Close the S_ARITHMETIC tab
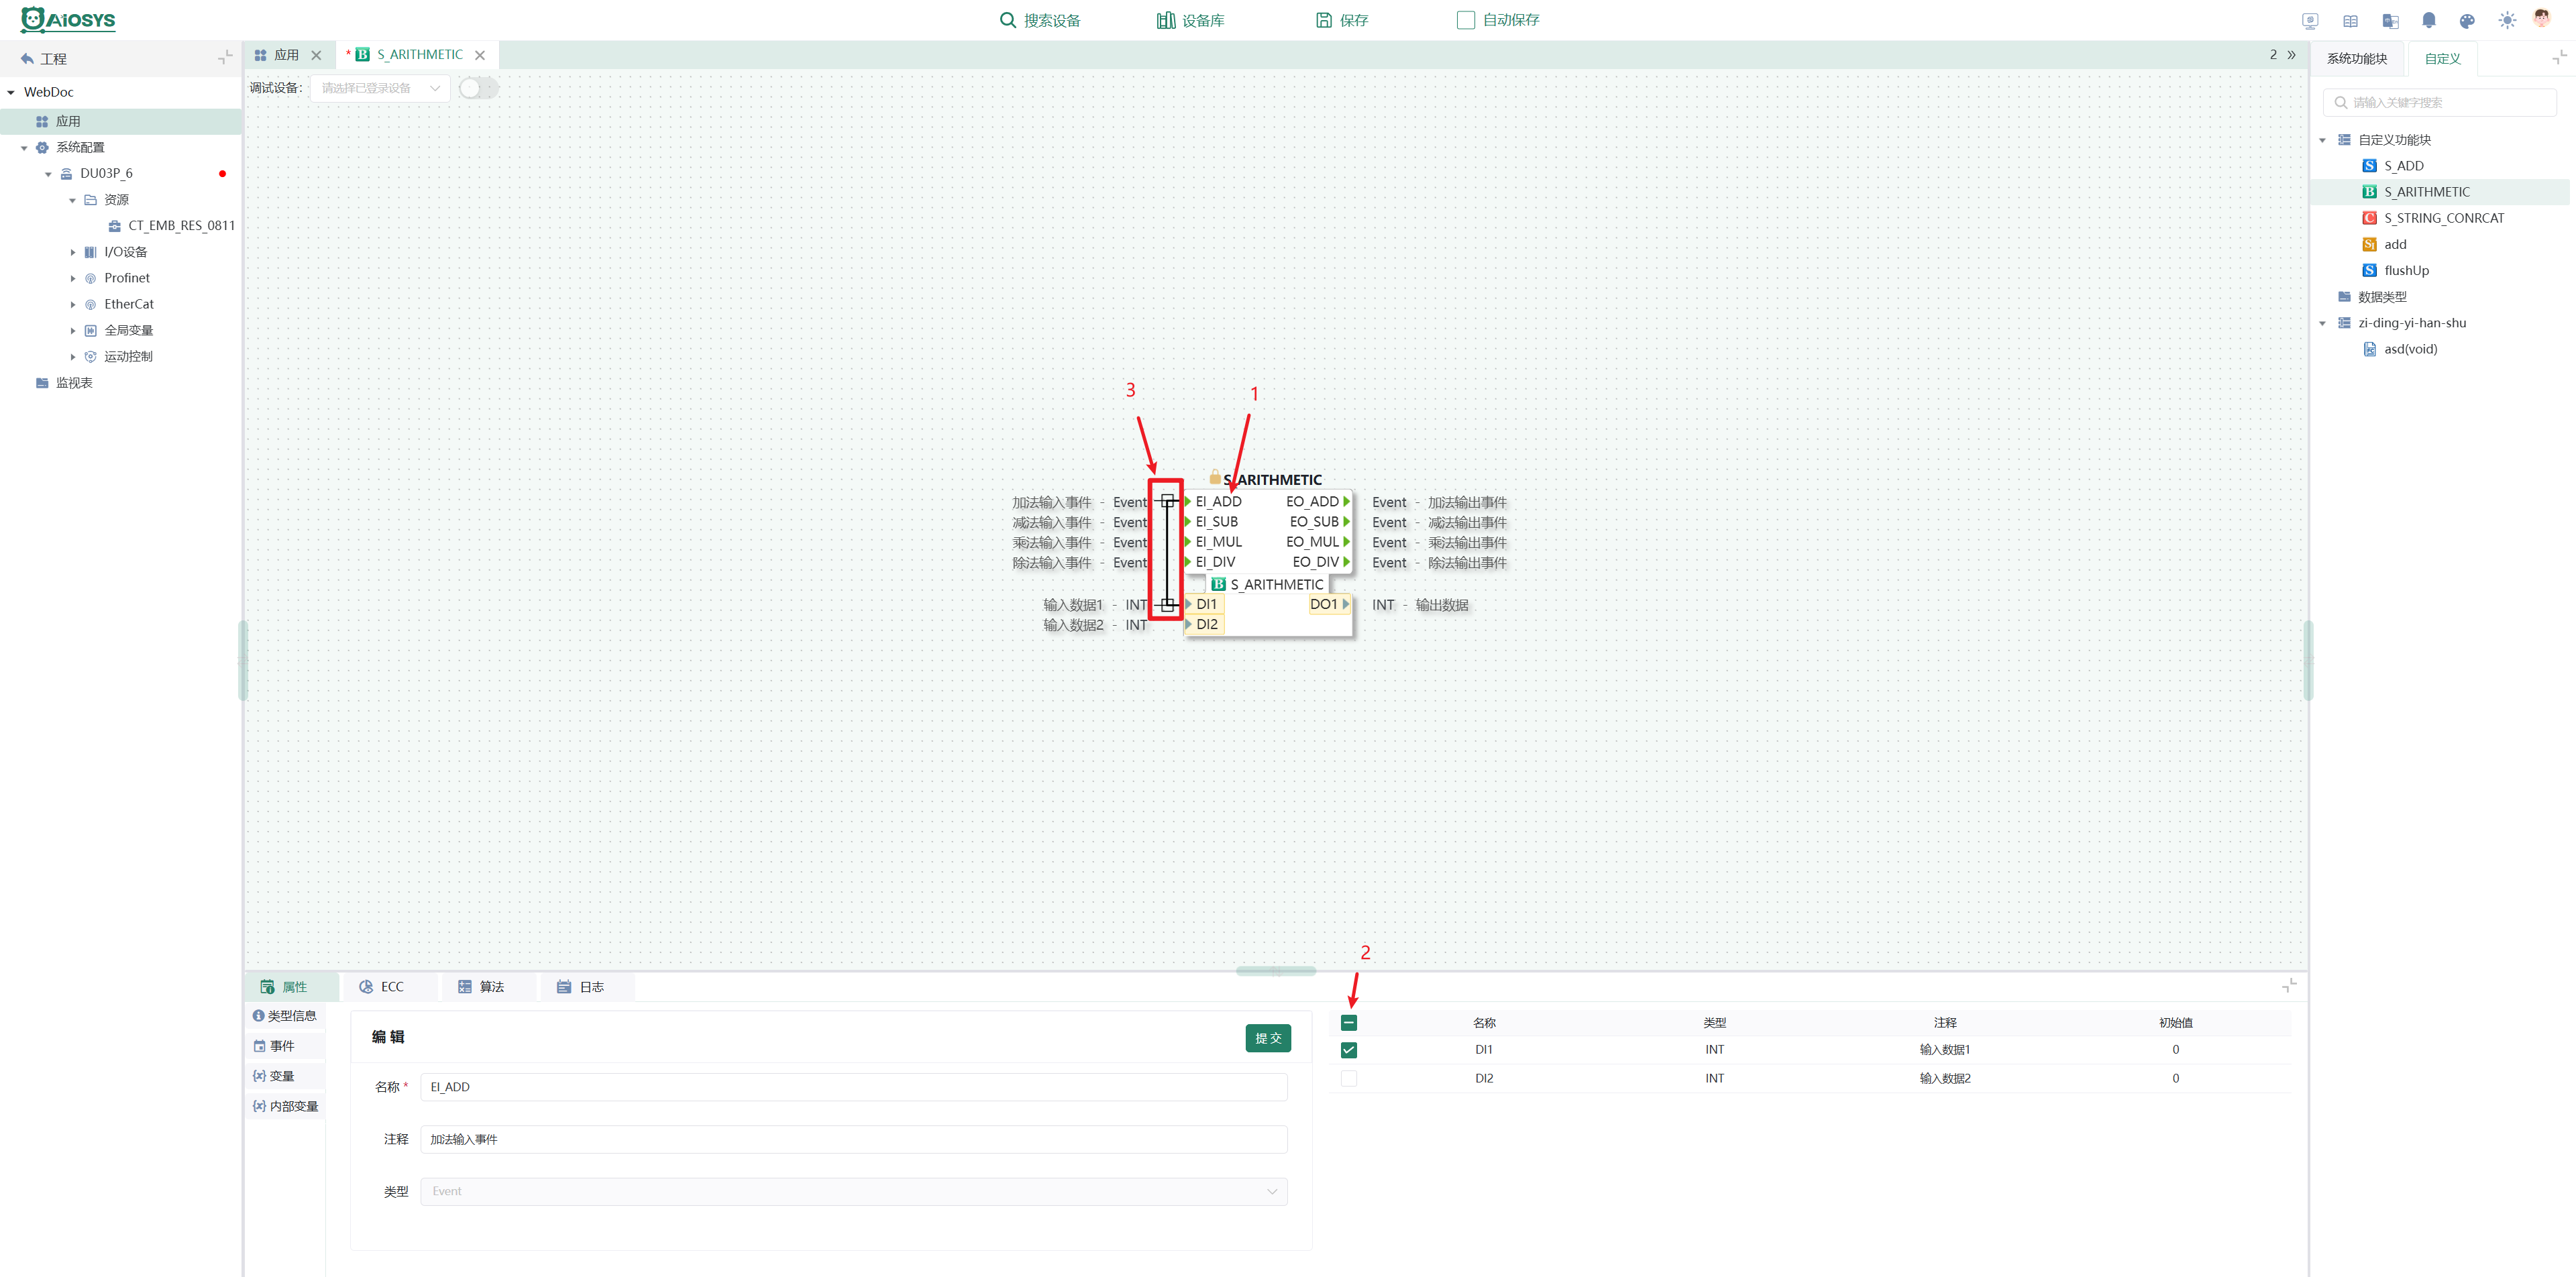The width and height of the screenshot is (2576, 1277). coord(480,55)
